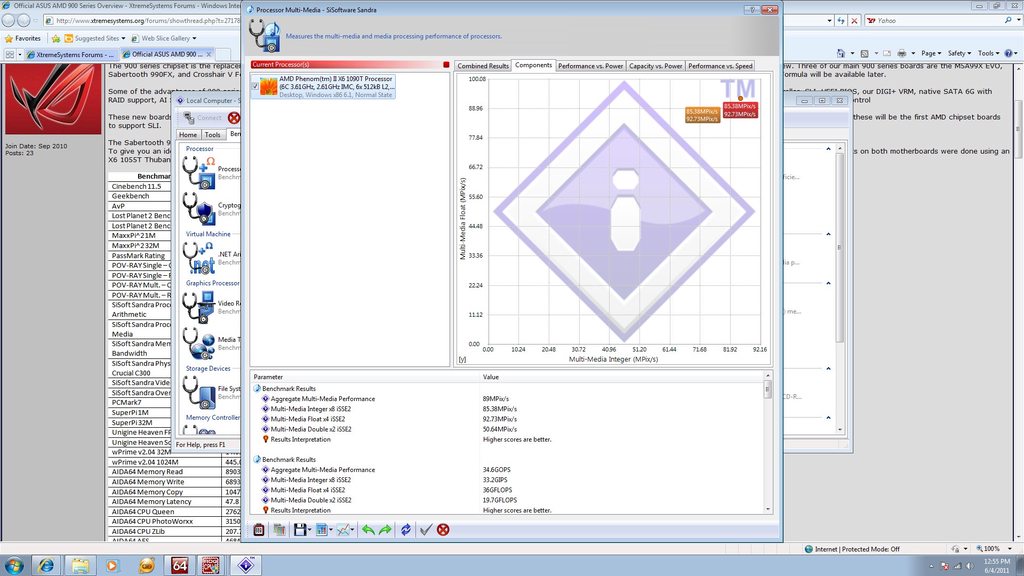
Task: Click the IE stop loading red X
Action: pyautogui.click(x=854, y=21)
